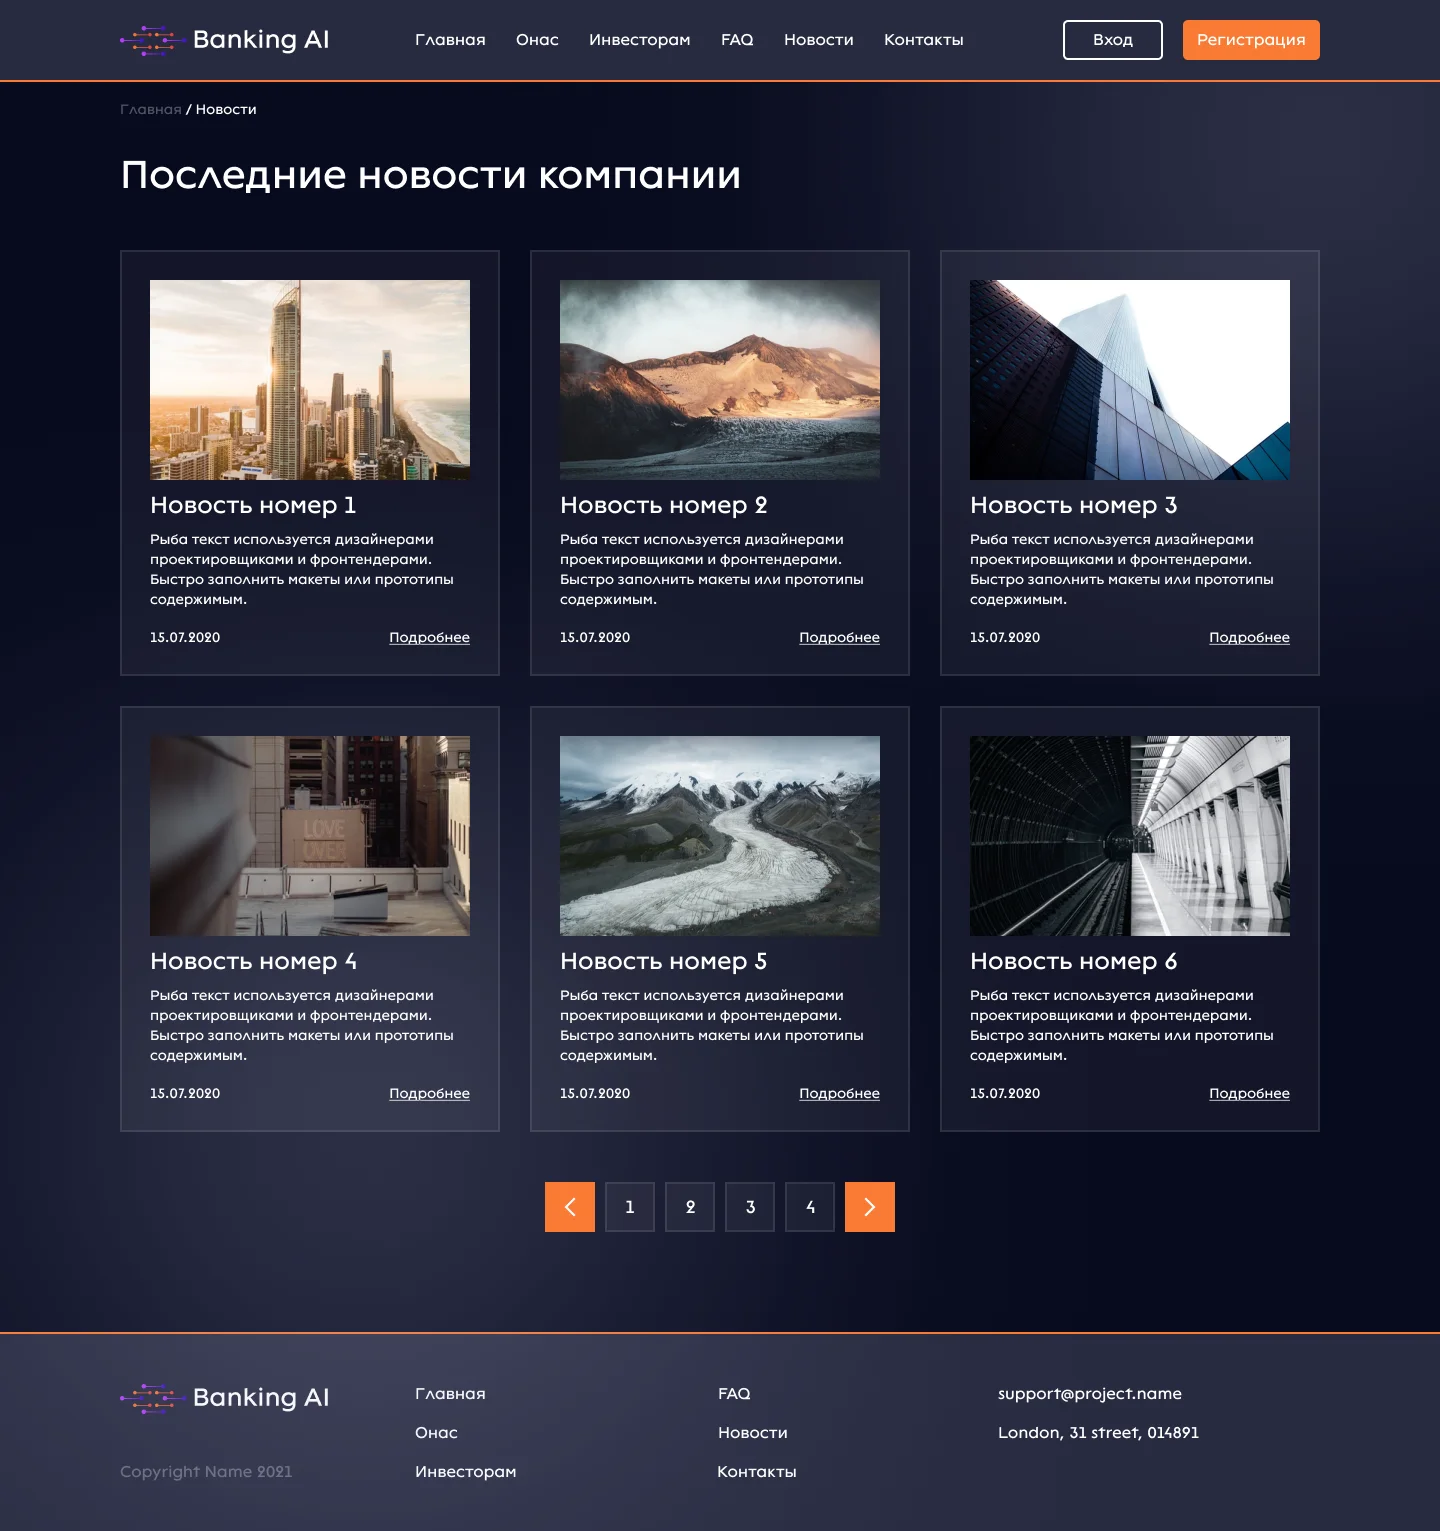This screenshot has height=1531, width=1440.
Task: Click the Новость номер 5 title
Action: (x=664, y=961)
